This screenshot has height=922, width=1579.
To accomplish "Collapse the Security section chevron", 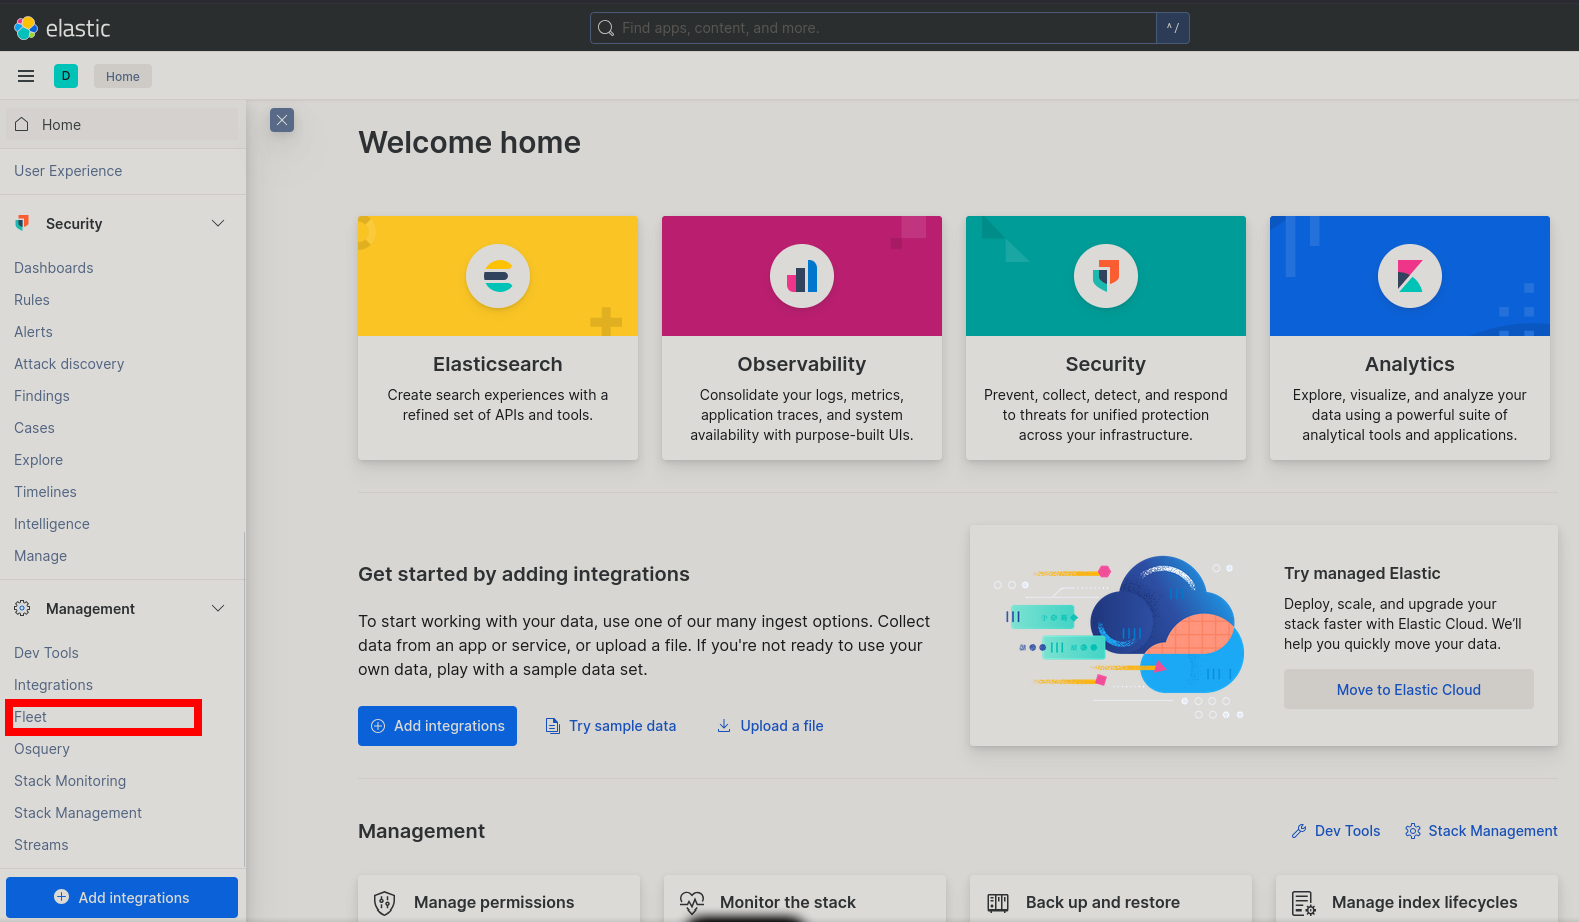I will [x=218, y=223].
